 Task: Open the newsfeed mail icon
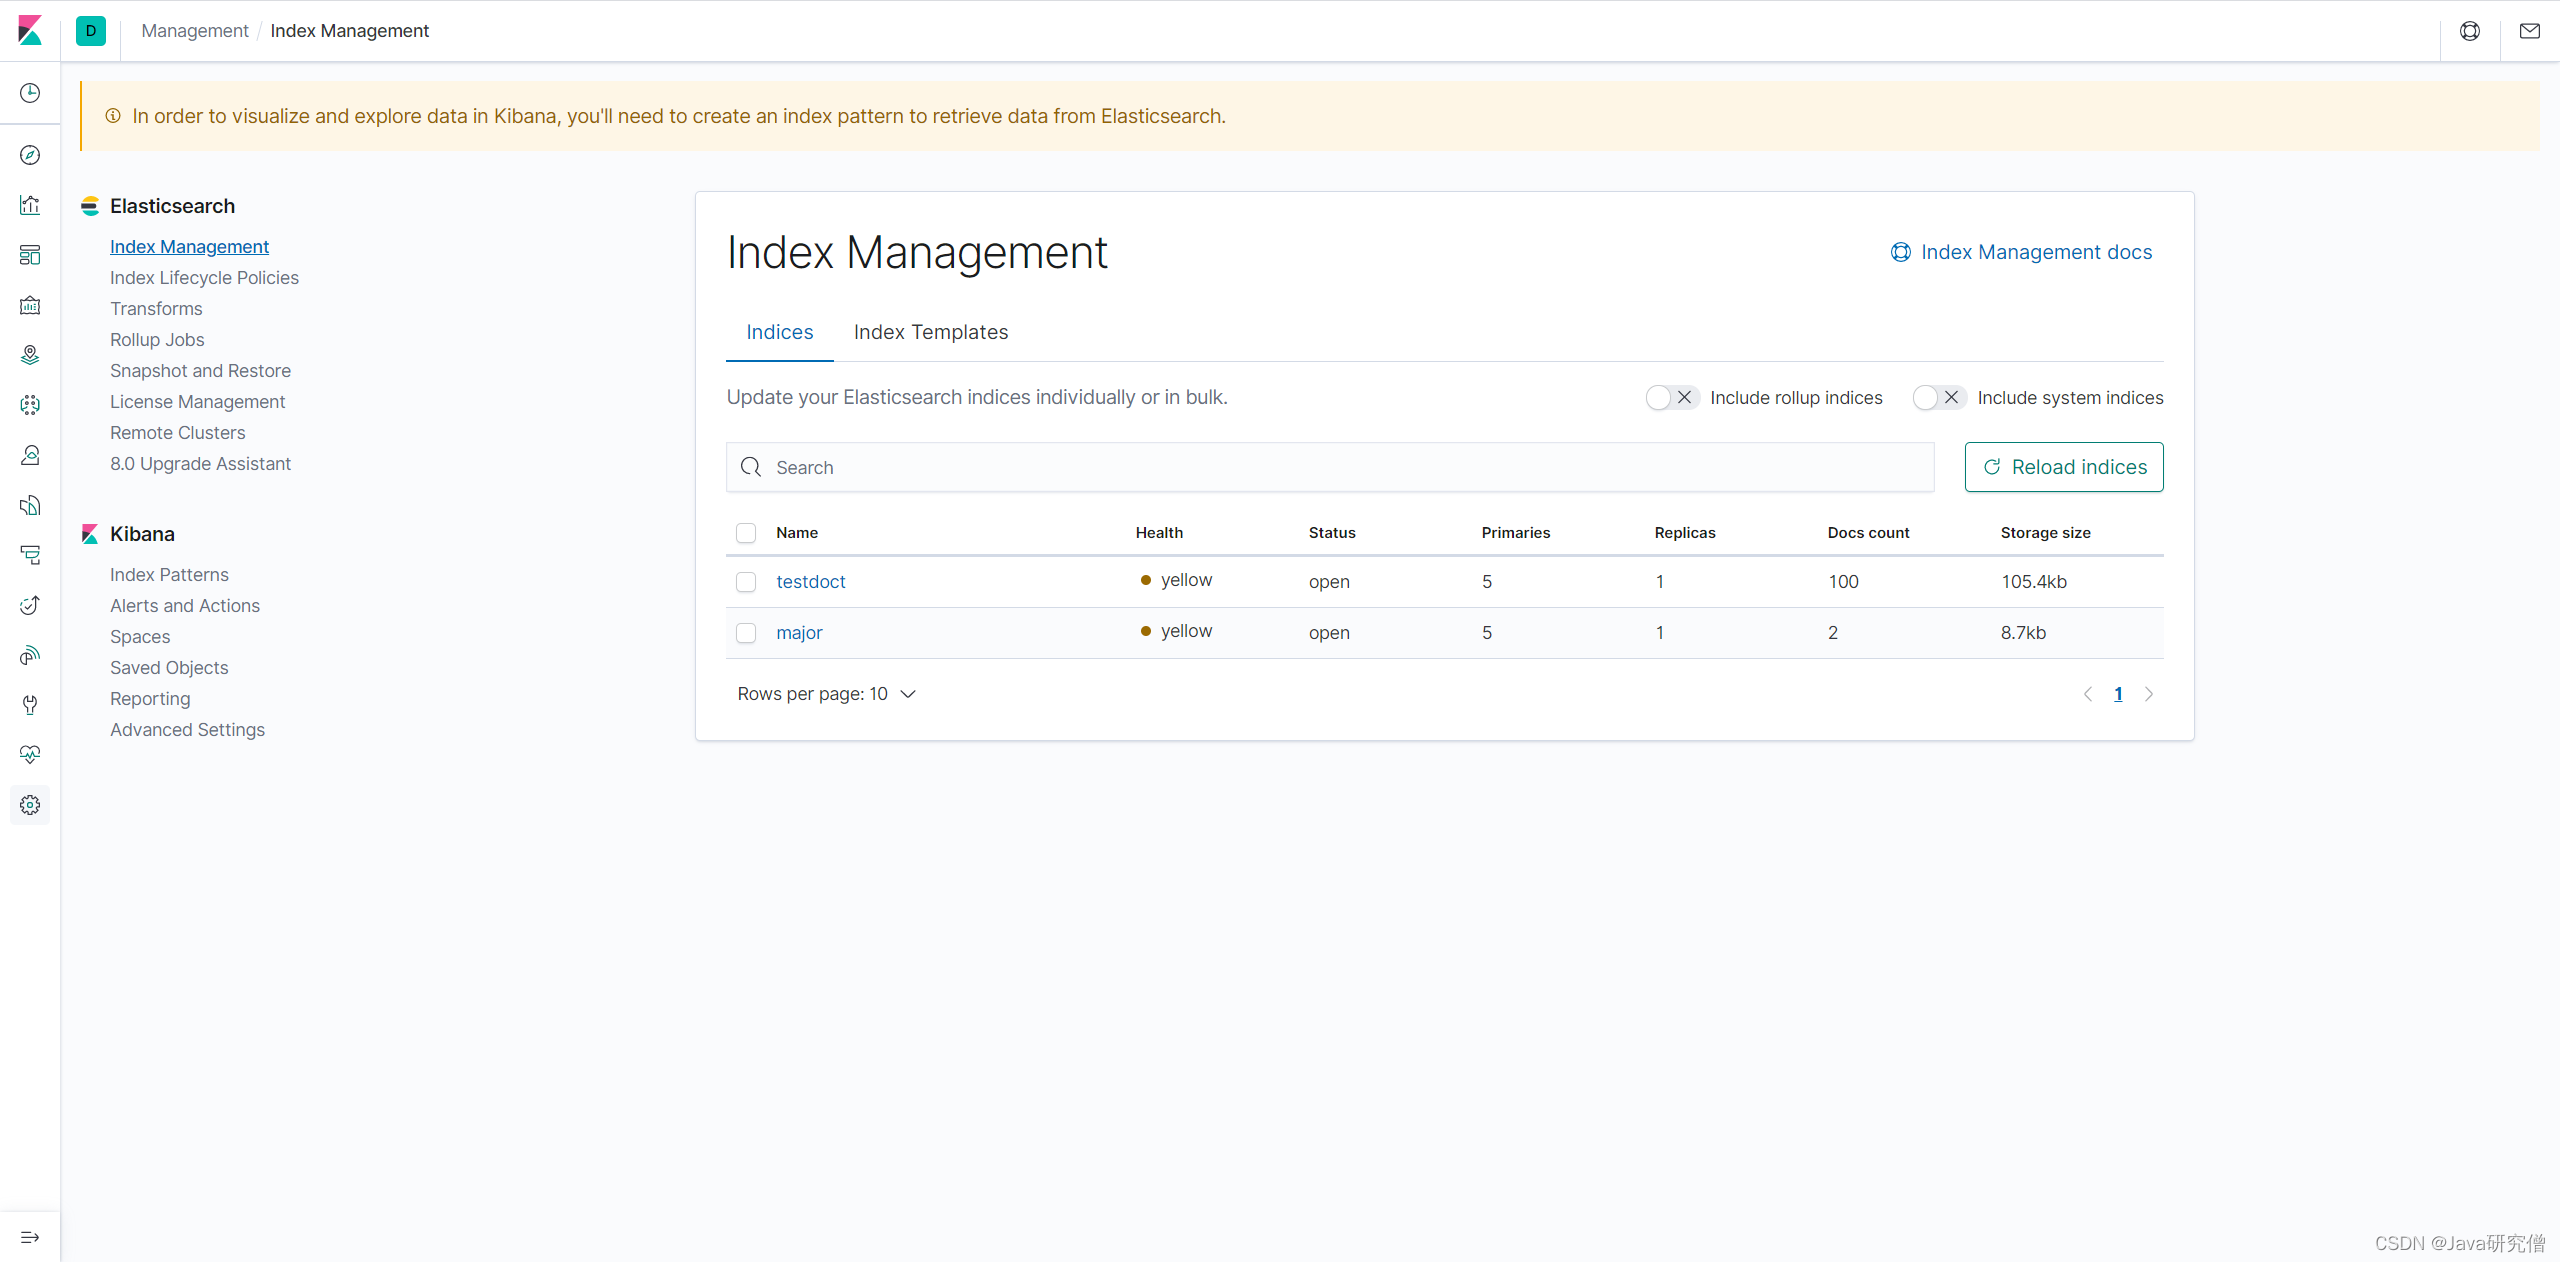(x=2530, y=31)
